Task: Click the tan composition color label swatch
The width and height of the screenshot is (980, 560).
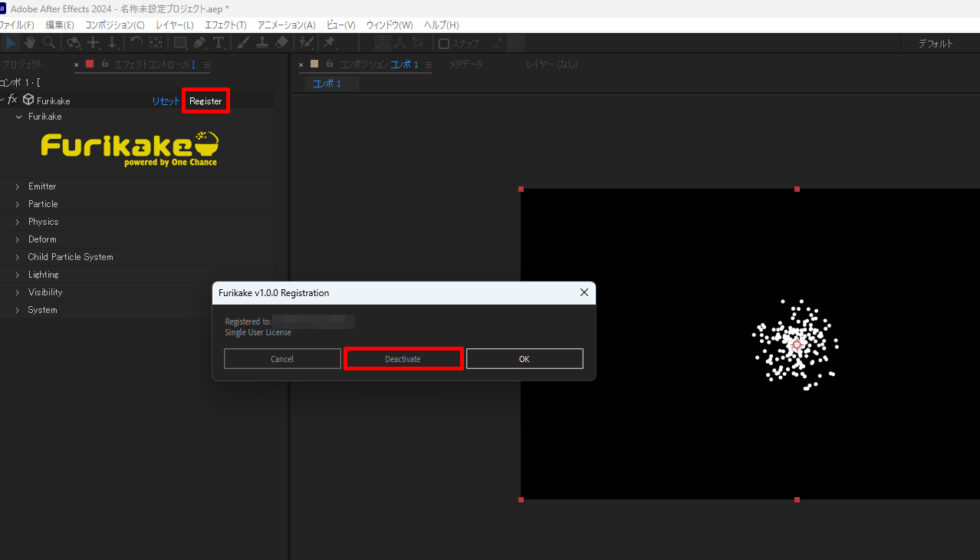Action: pos(314,64)
